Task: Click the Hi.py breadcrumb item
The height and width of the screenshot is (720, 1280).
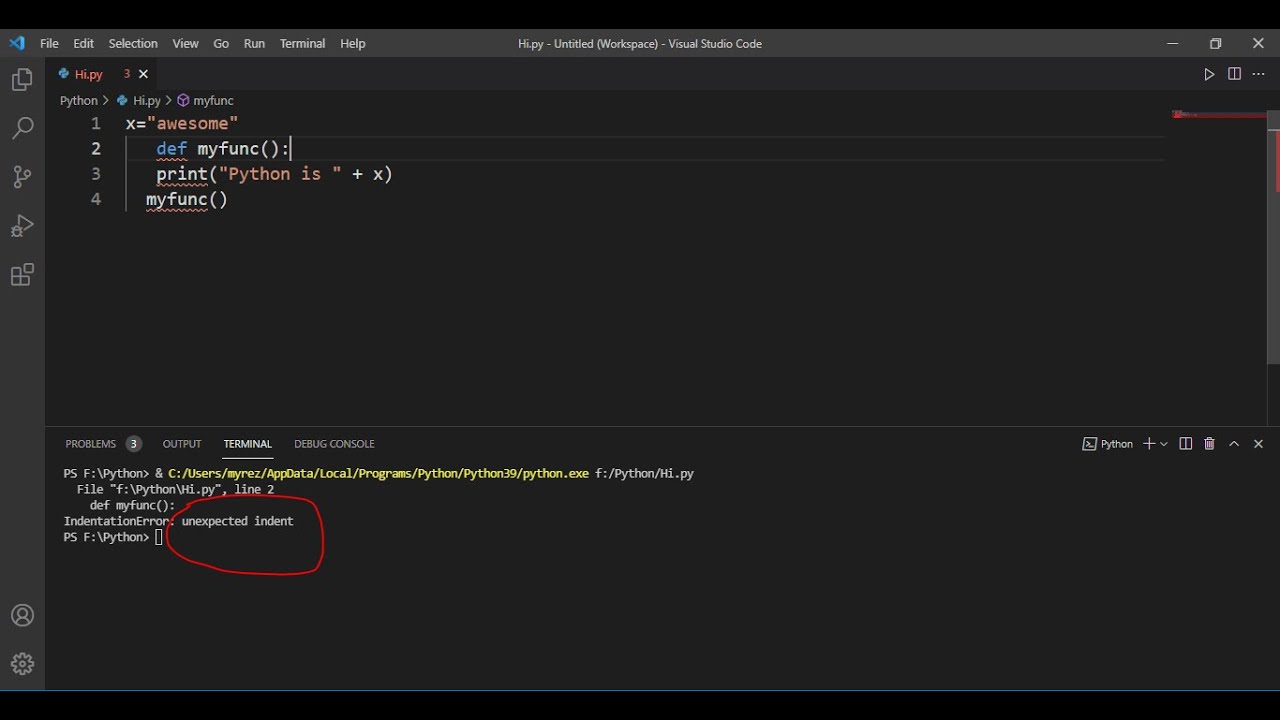Action: (x=139, y=100)
